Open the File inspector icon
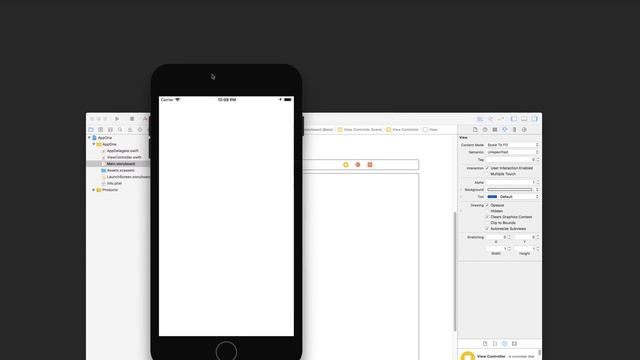The height and width of the screenshot is (360, 640). tap(475, 130)
